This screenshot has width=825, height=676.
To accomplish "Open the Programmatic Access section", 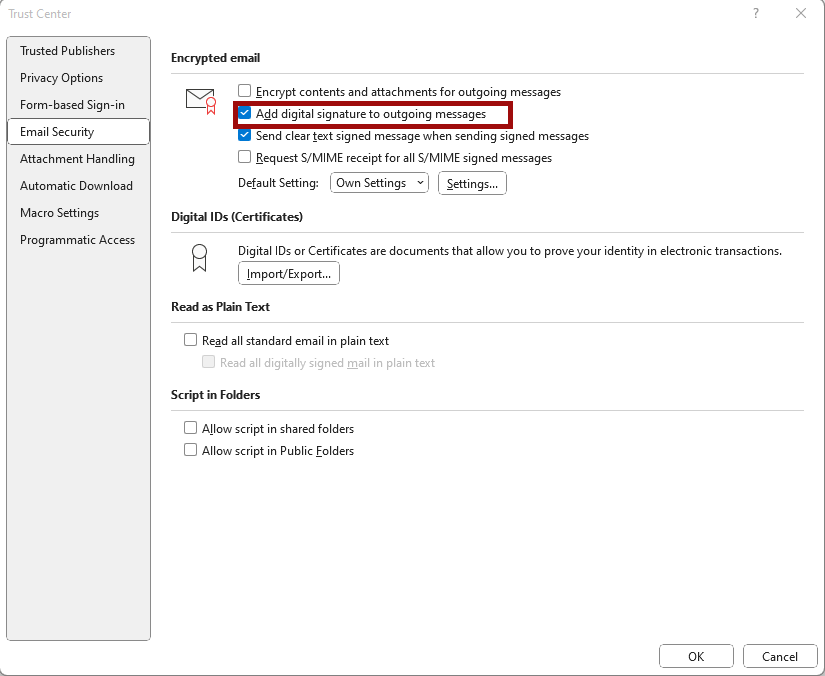I will 77,240.
